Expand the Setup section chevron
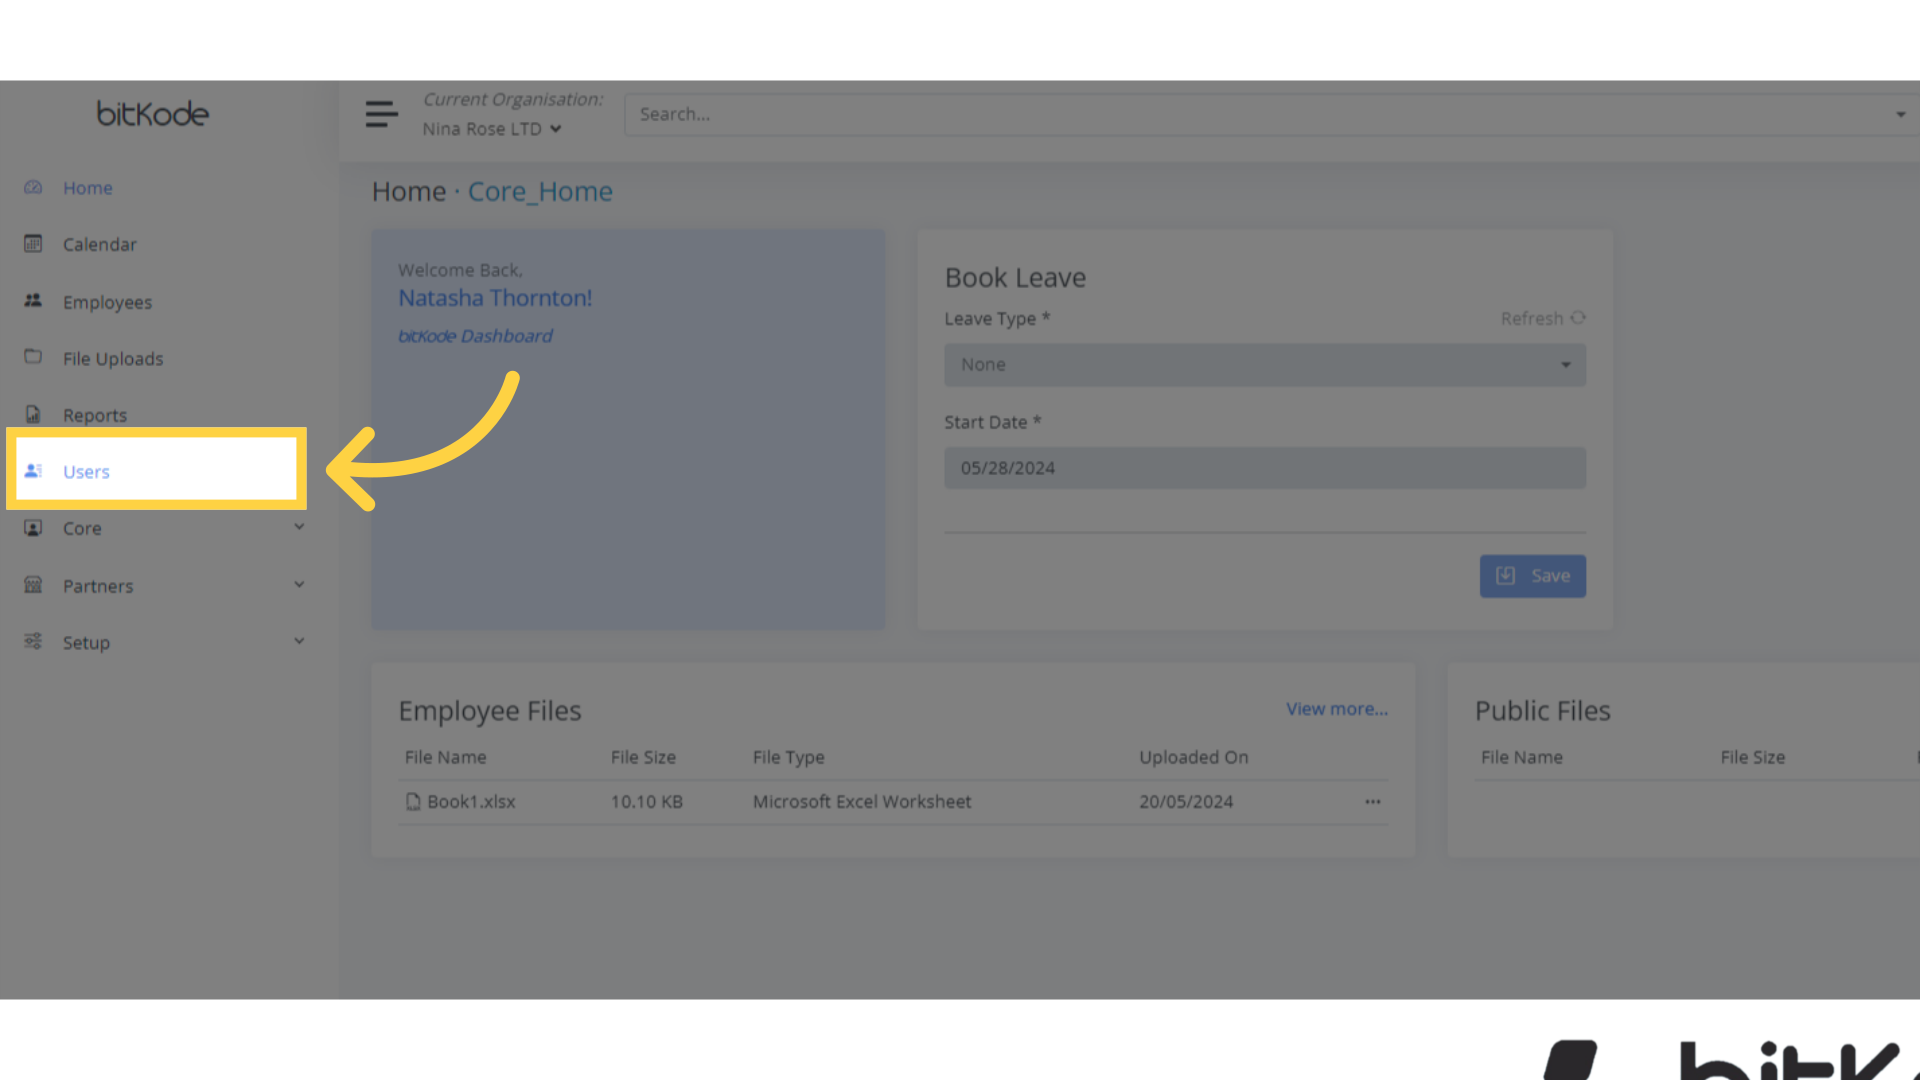The image size is (1920, 1080). [299, 641]
